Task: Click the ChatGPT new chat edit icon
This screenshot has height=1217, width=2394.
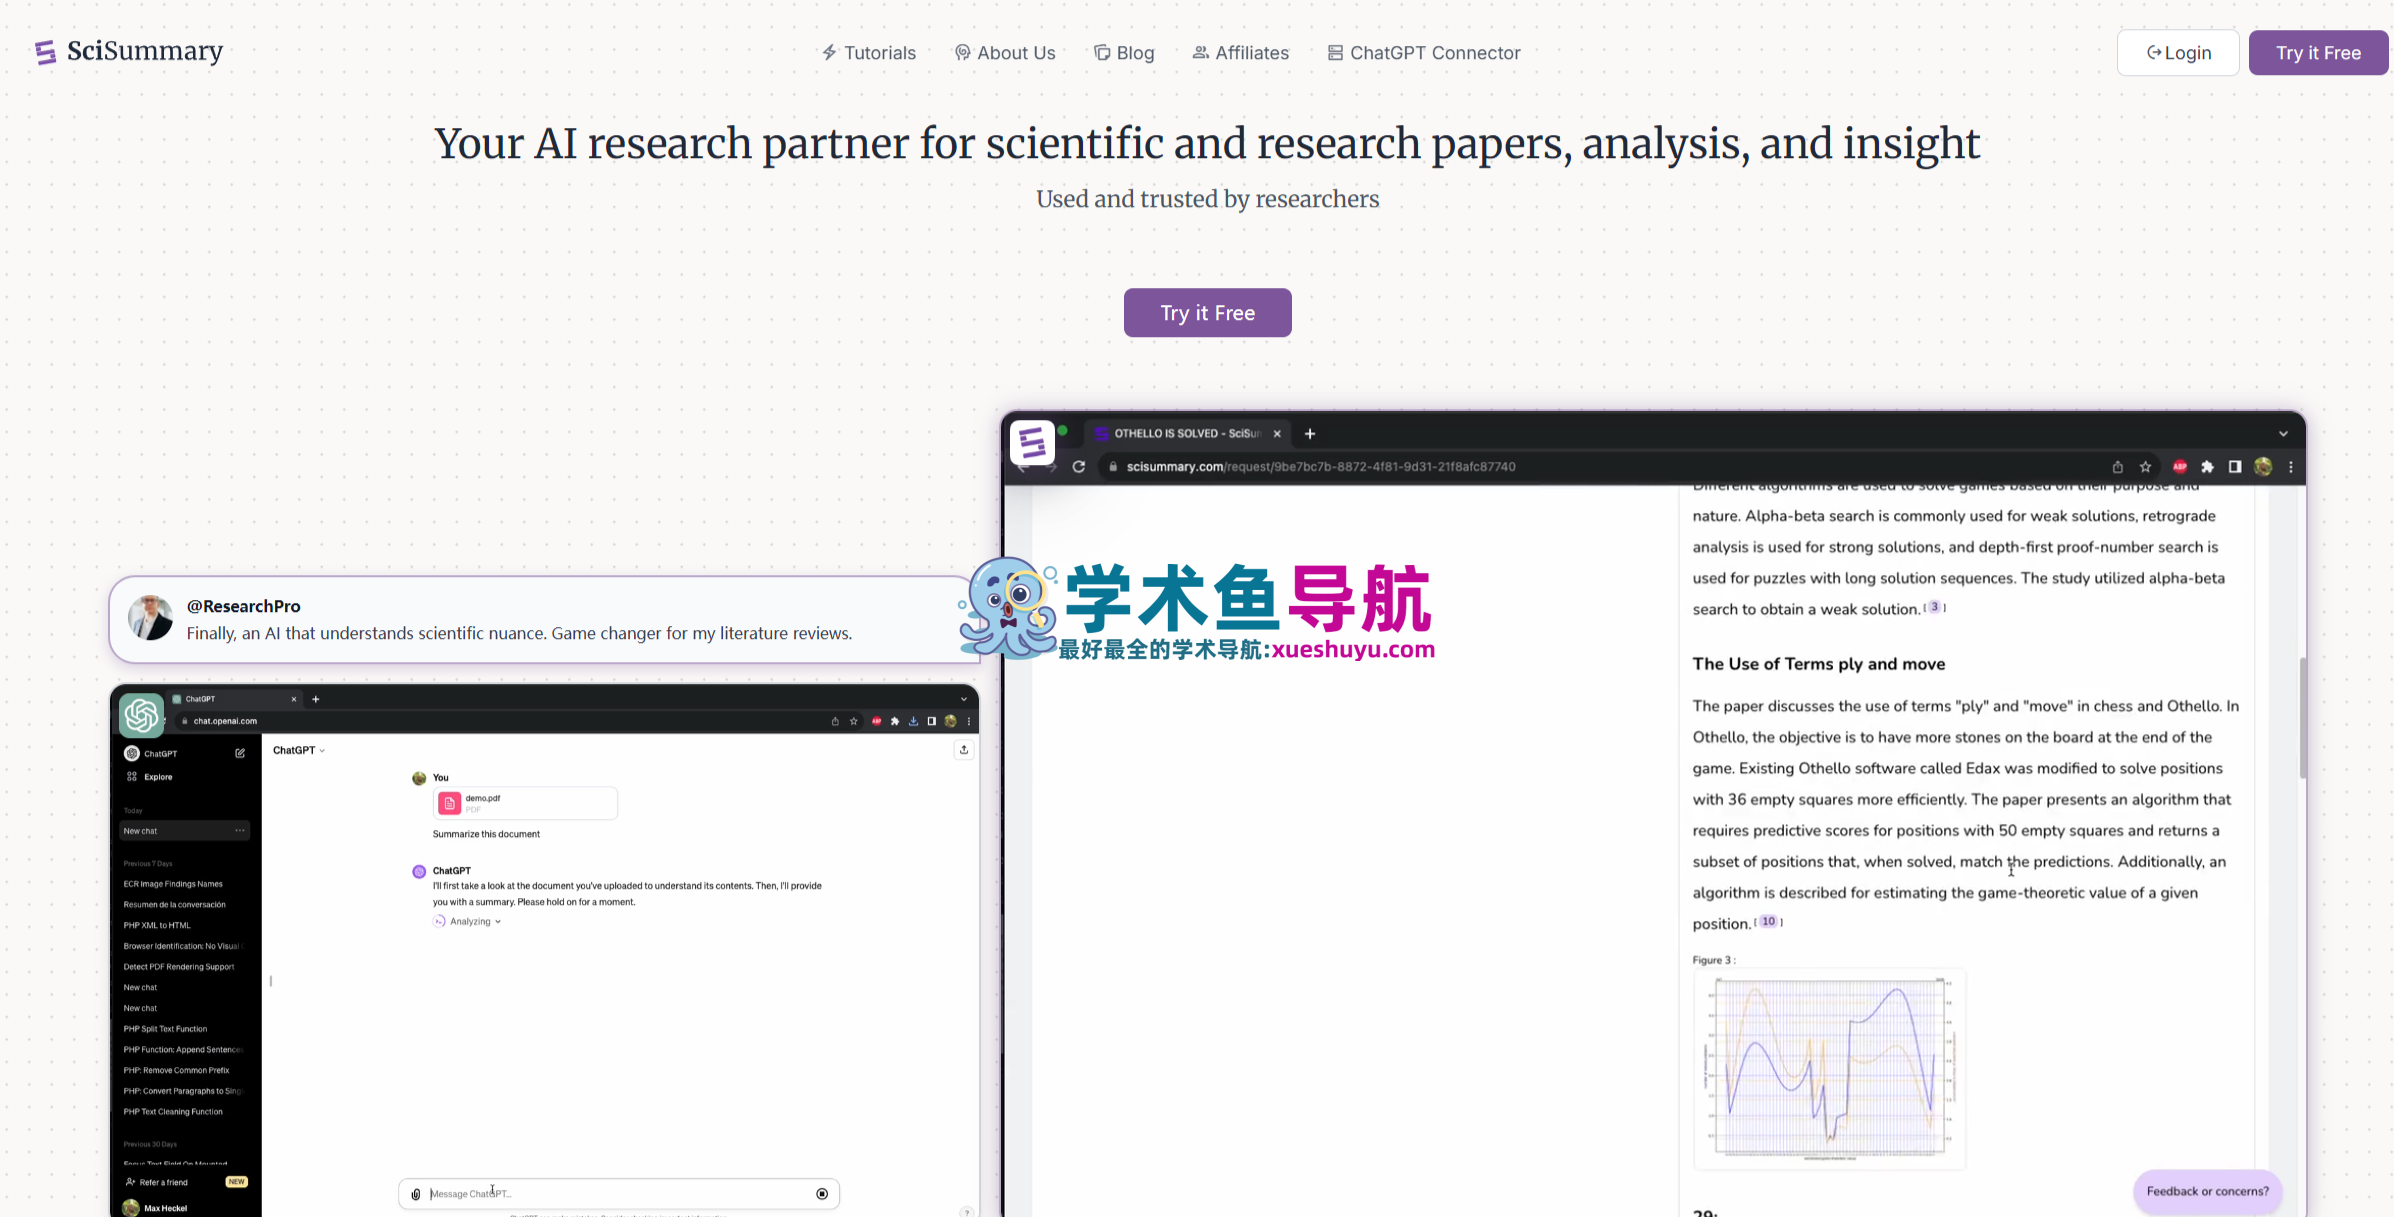Action: pyautogui.click(x=240, y=753)
